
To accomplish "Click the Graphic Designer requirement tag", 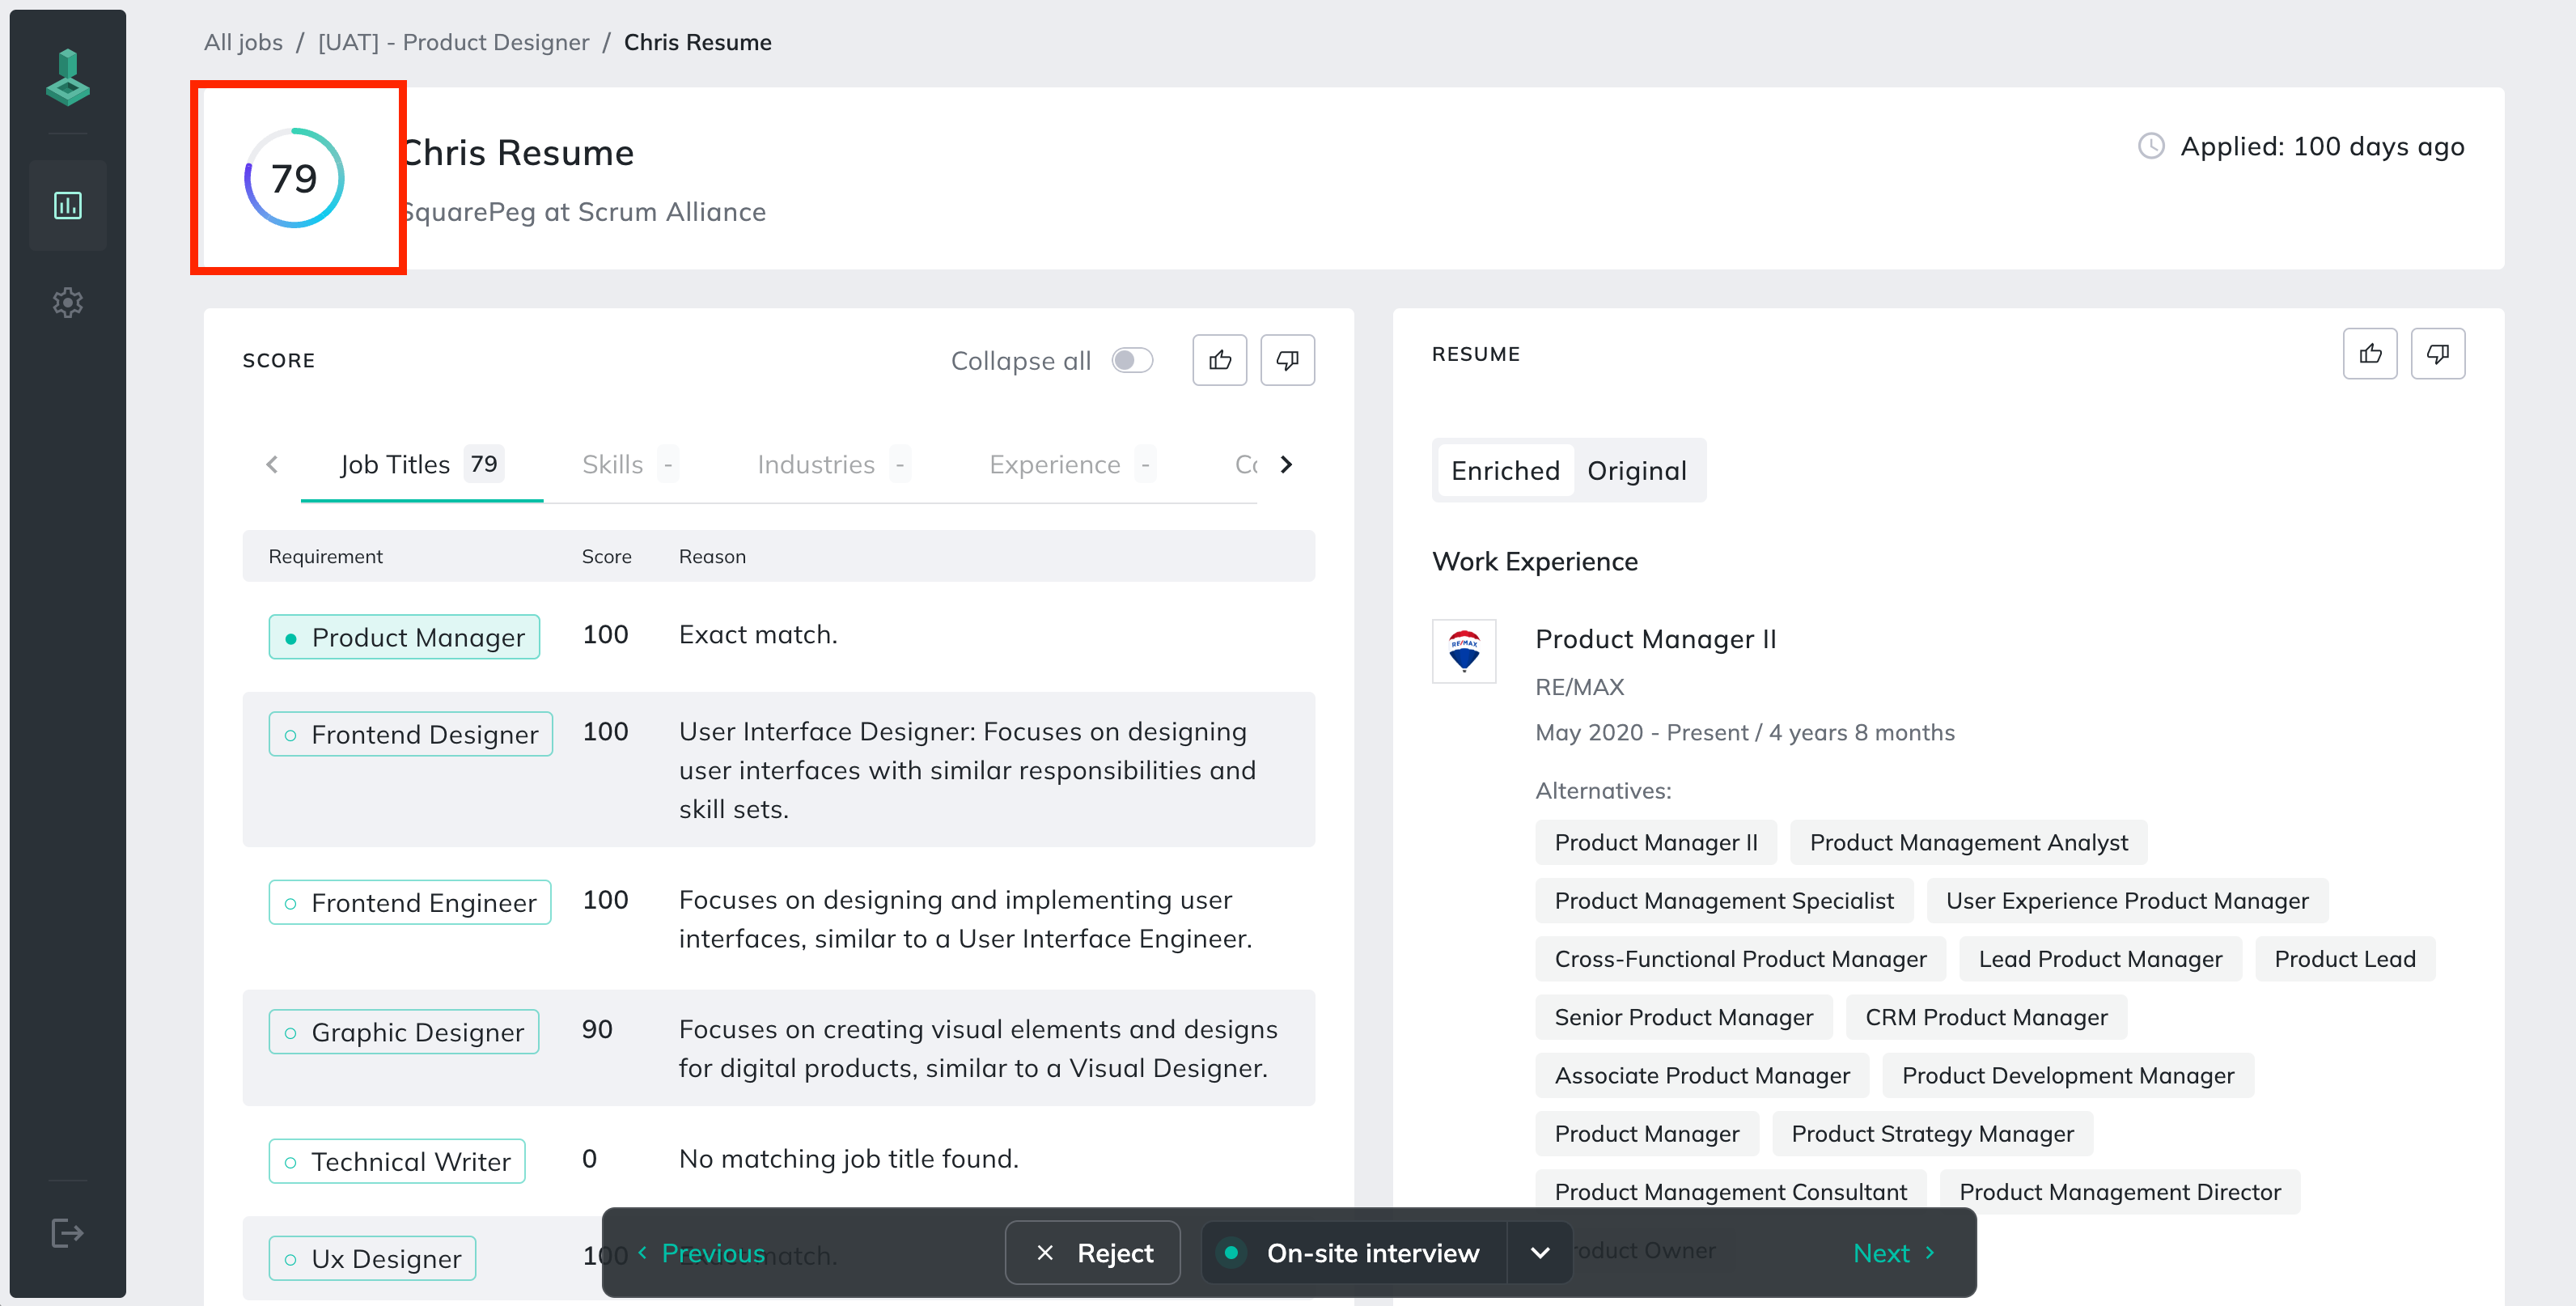I will 404,1032.
